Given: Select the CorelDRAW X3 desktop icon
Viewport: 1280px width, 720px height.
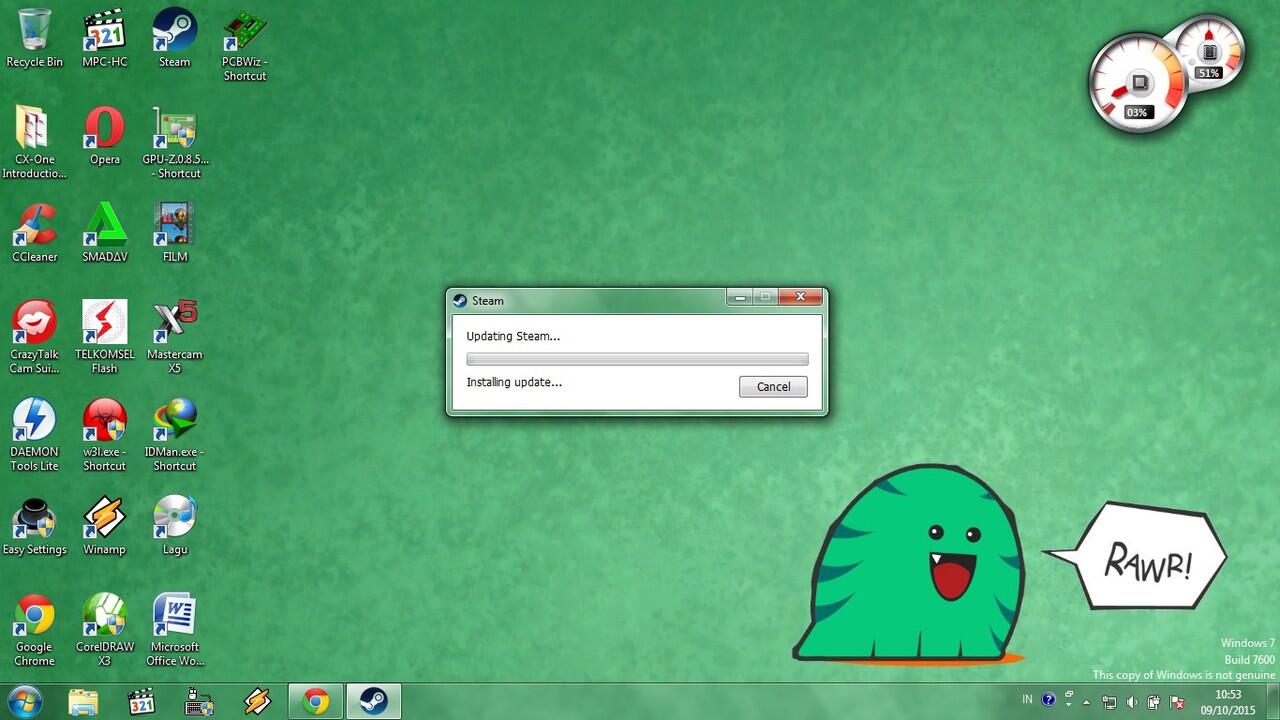Looking at the screenshot, I should [x=105, y=630].
